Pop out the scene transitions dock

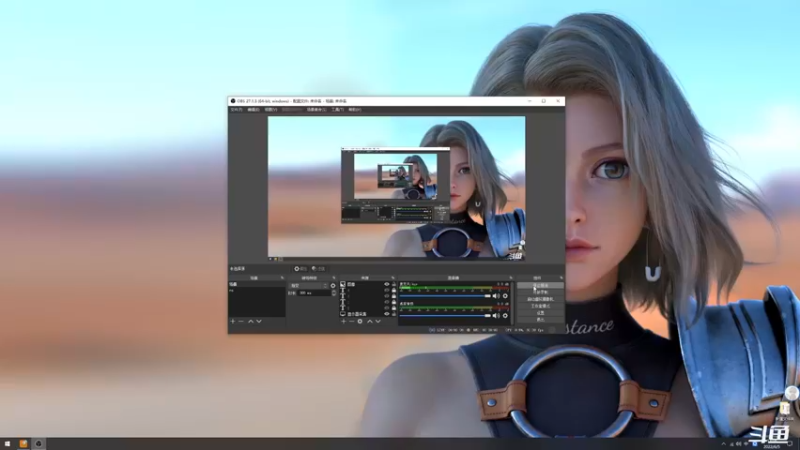coord(334,278)
